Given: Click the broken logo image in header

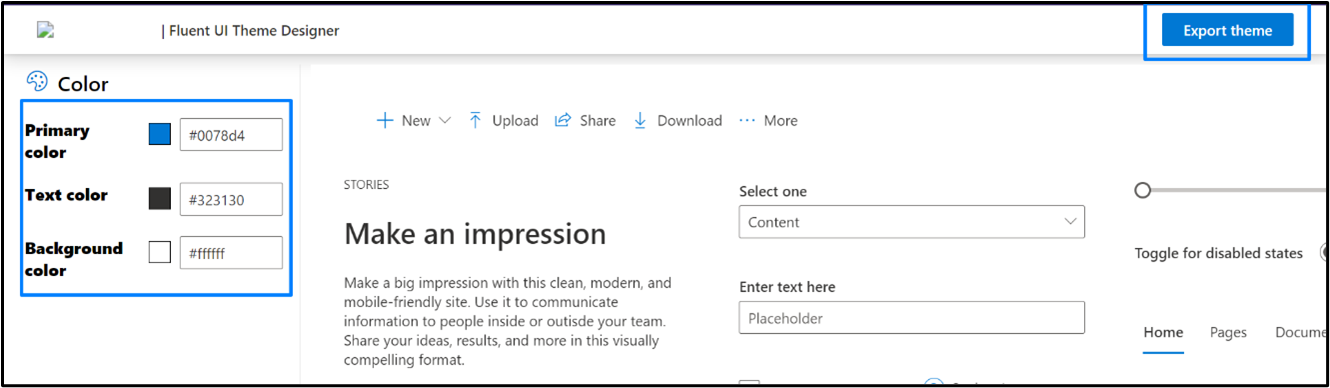Looking at the screenshot, I should click(x=45, y=30).
